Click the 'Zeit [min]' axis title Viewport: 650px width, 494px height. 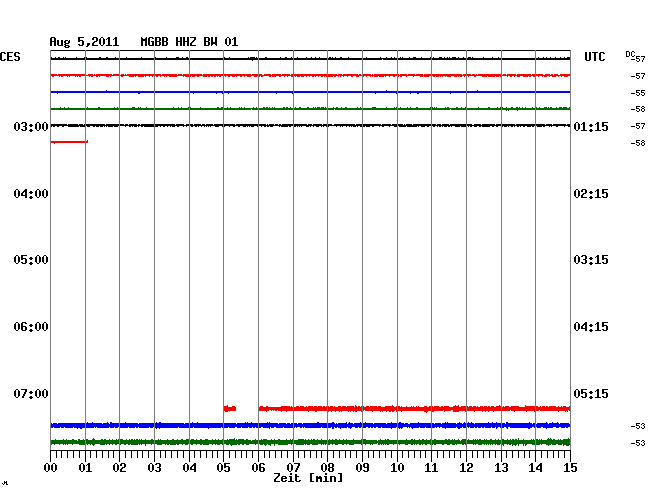tap(308, 478)
